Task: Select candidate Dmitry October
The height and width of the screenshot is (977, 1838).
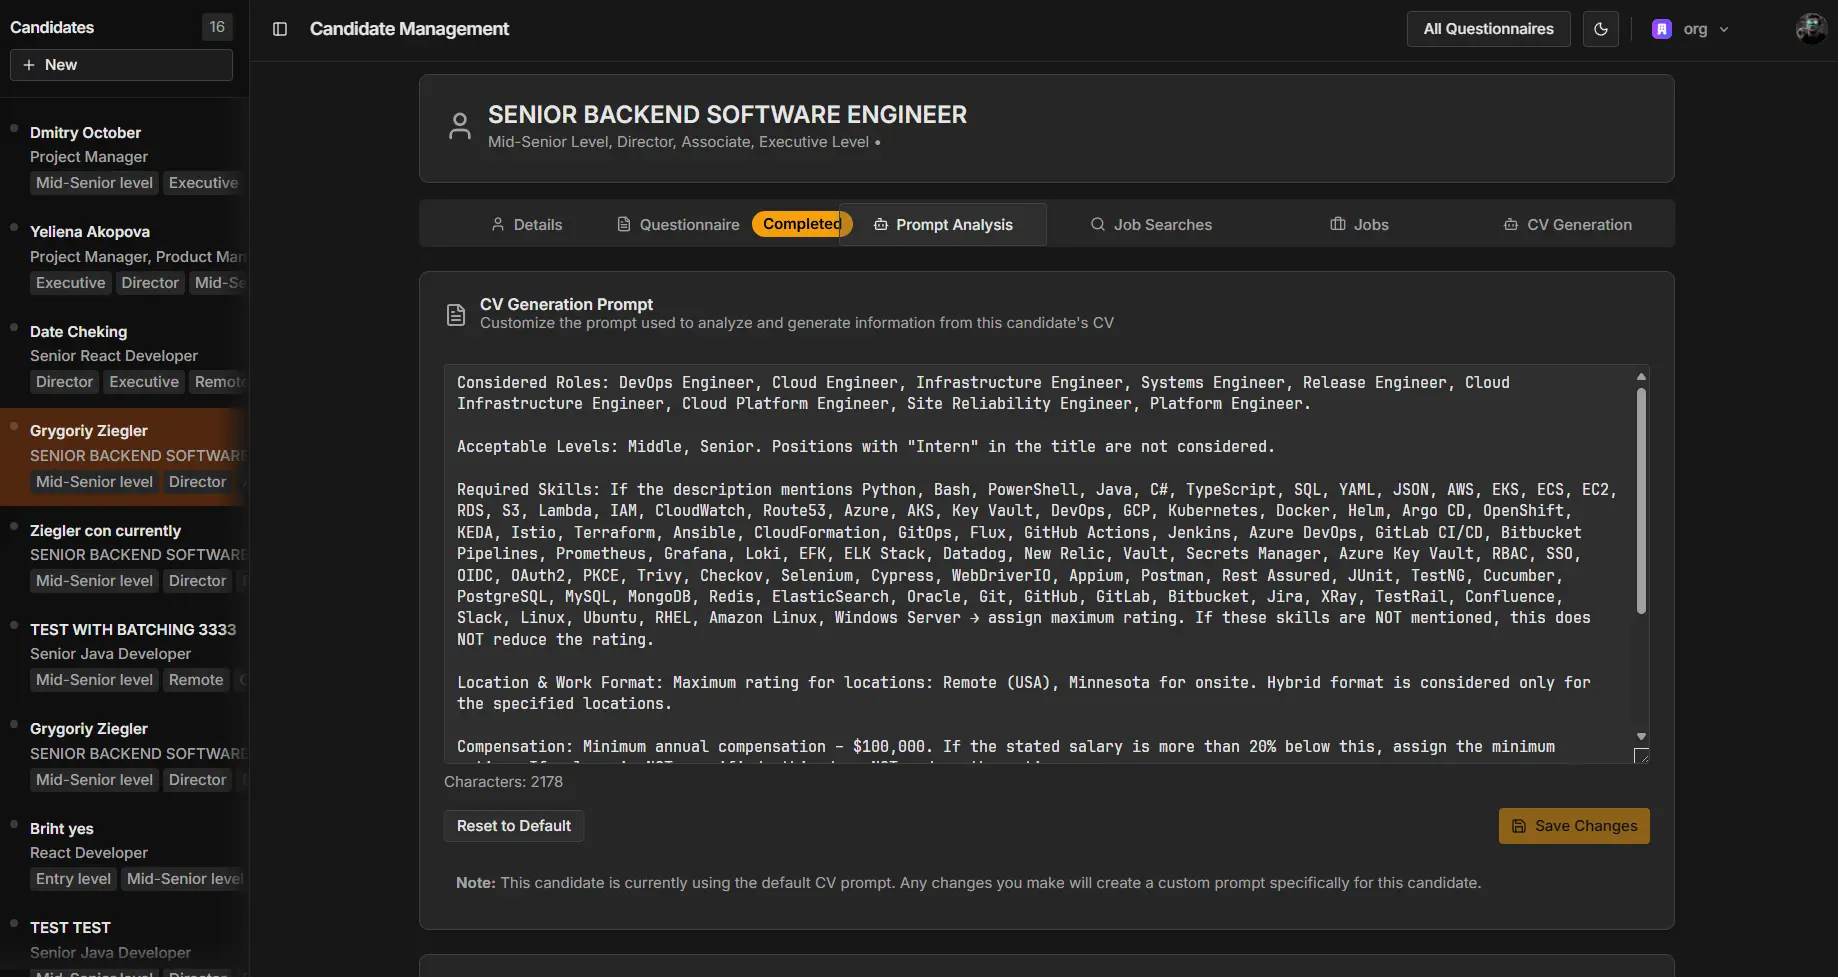Action: pyautogui.click(x=86, y=133)
